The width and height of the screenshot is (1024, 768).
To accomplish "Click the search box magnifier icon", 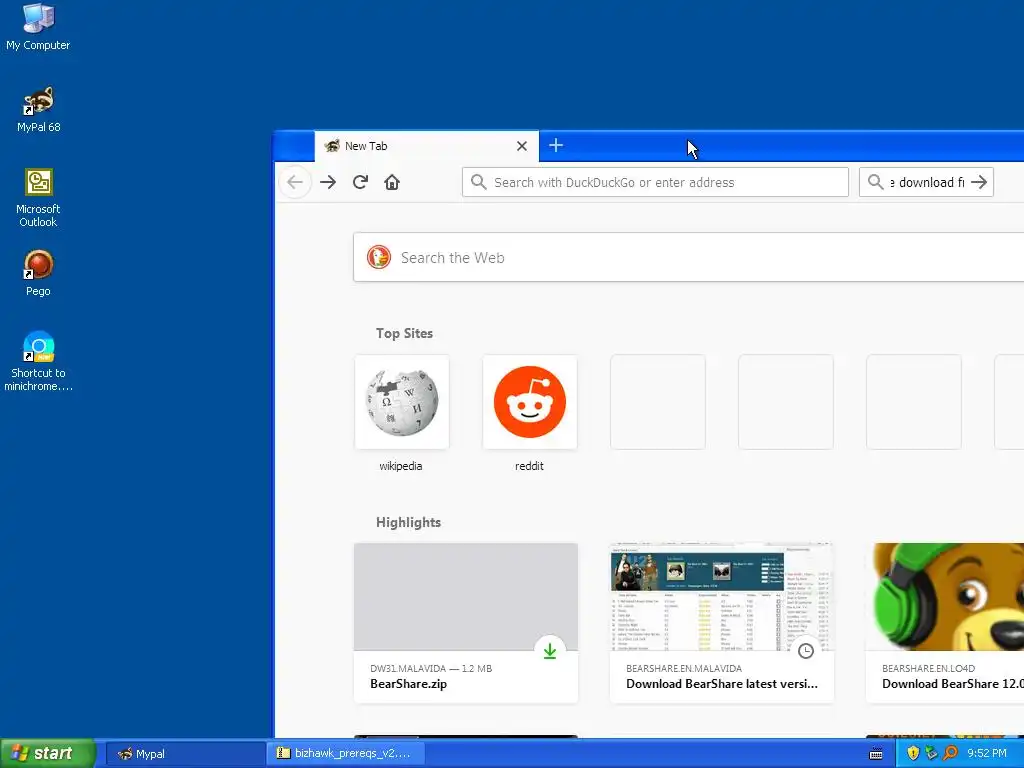I will point(876,182).
